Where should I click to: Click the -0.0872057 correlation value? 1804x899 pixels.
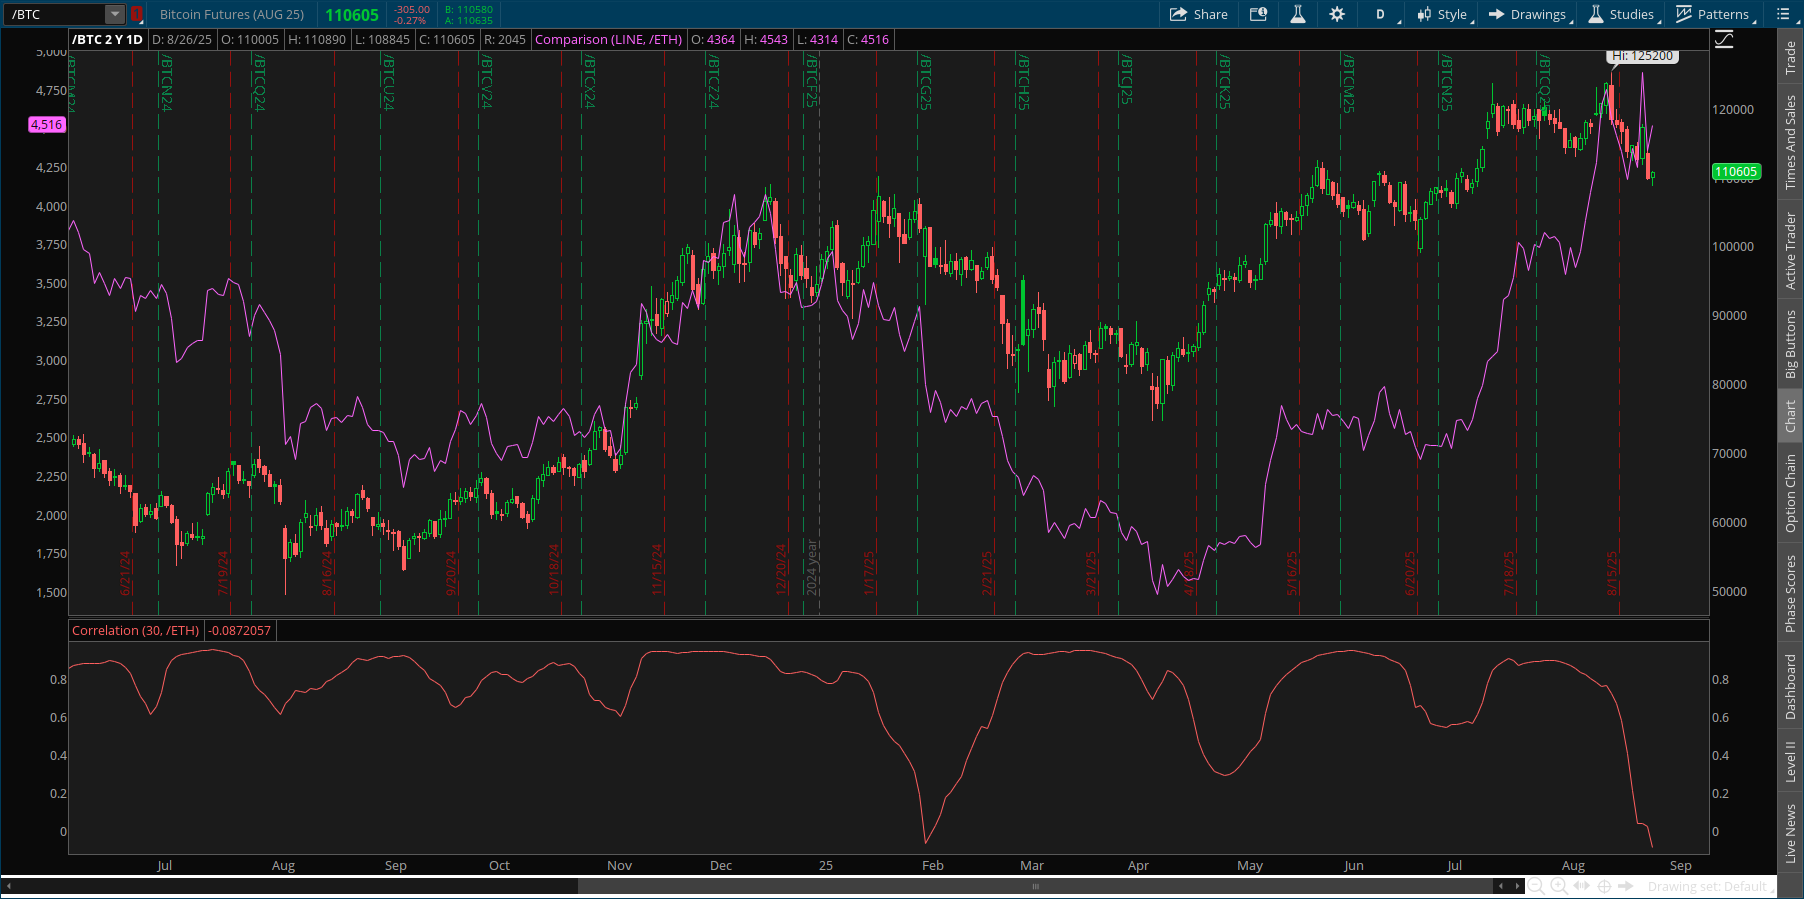[x=240, y=630]
